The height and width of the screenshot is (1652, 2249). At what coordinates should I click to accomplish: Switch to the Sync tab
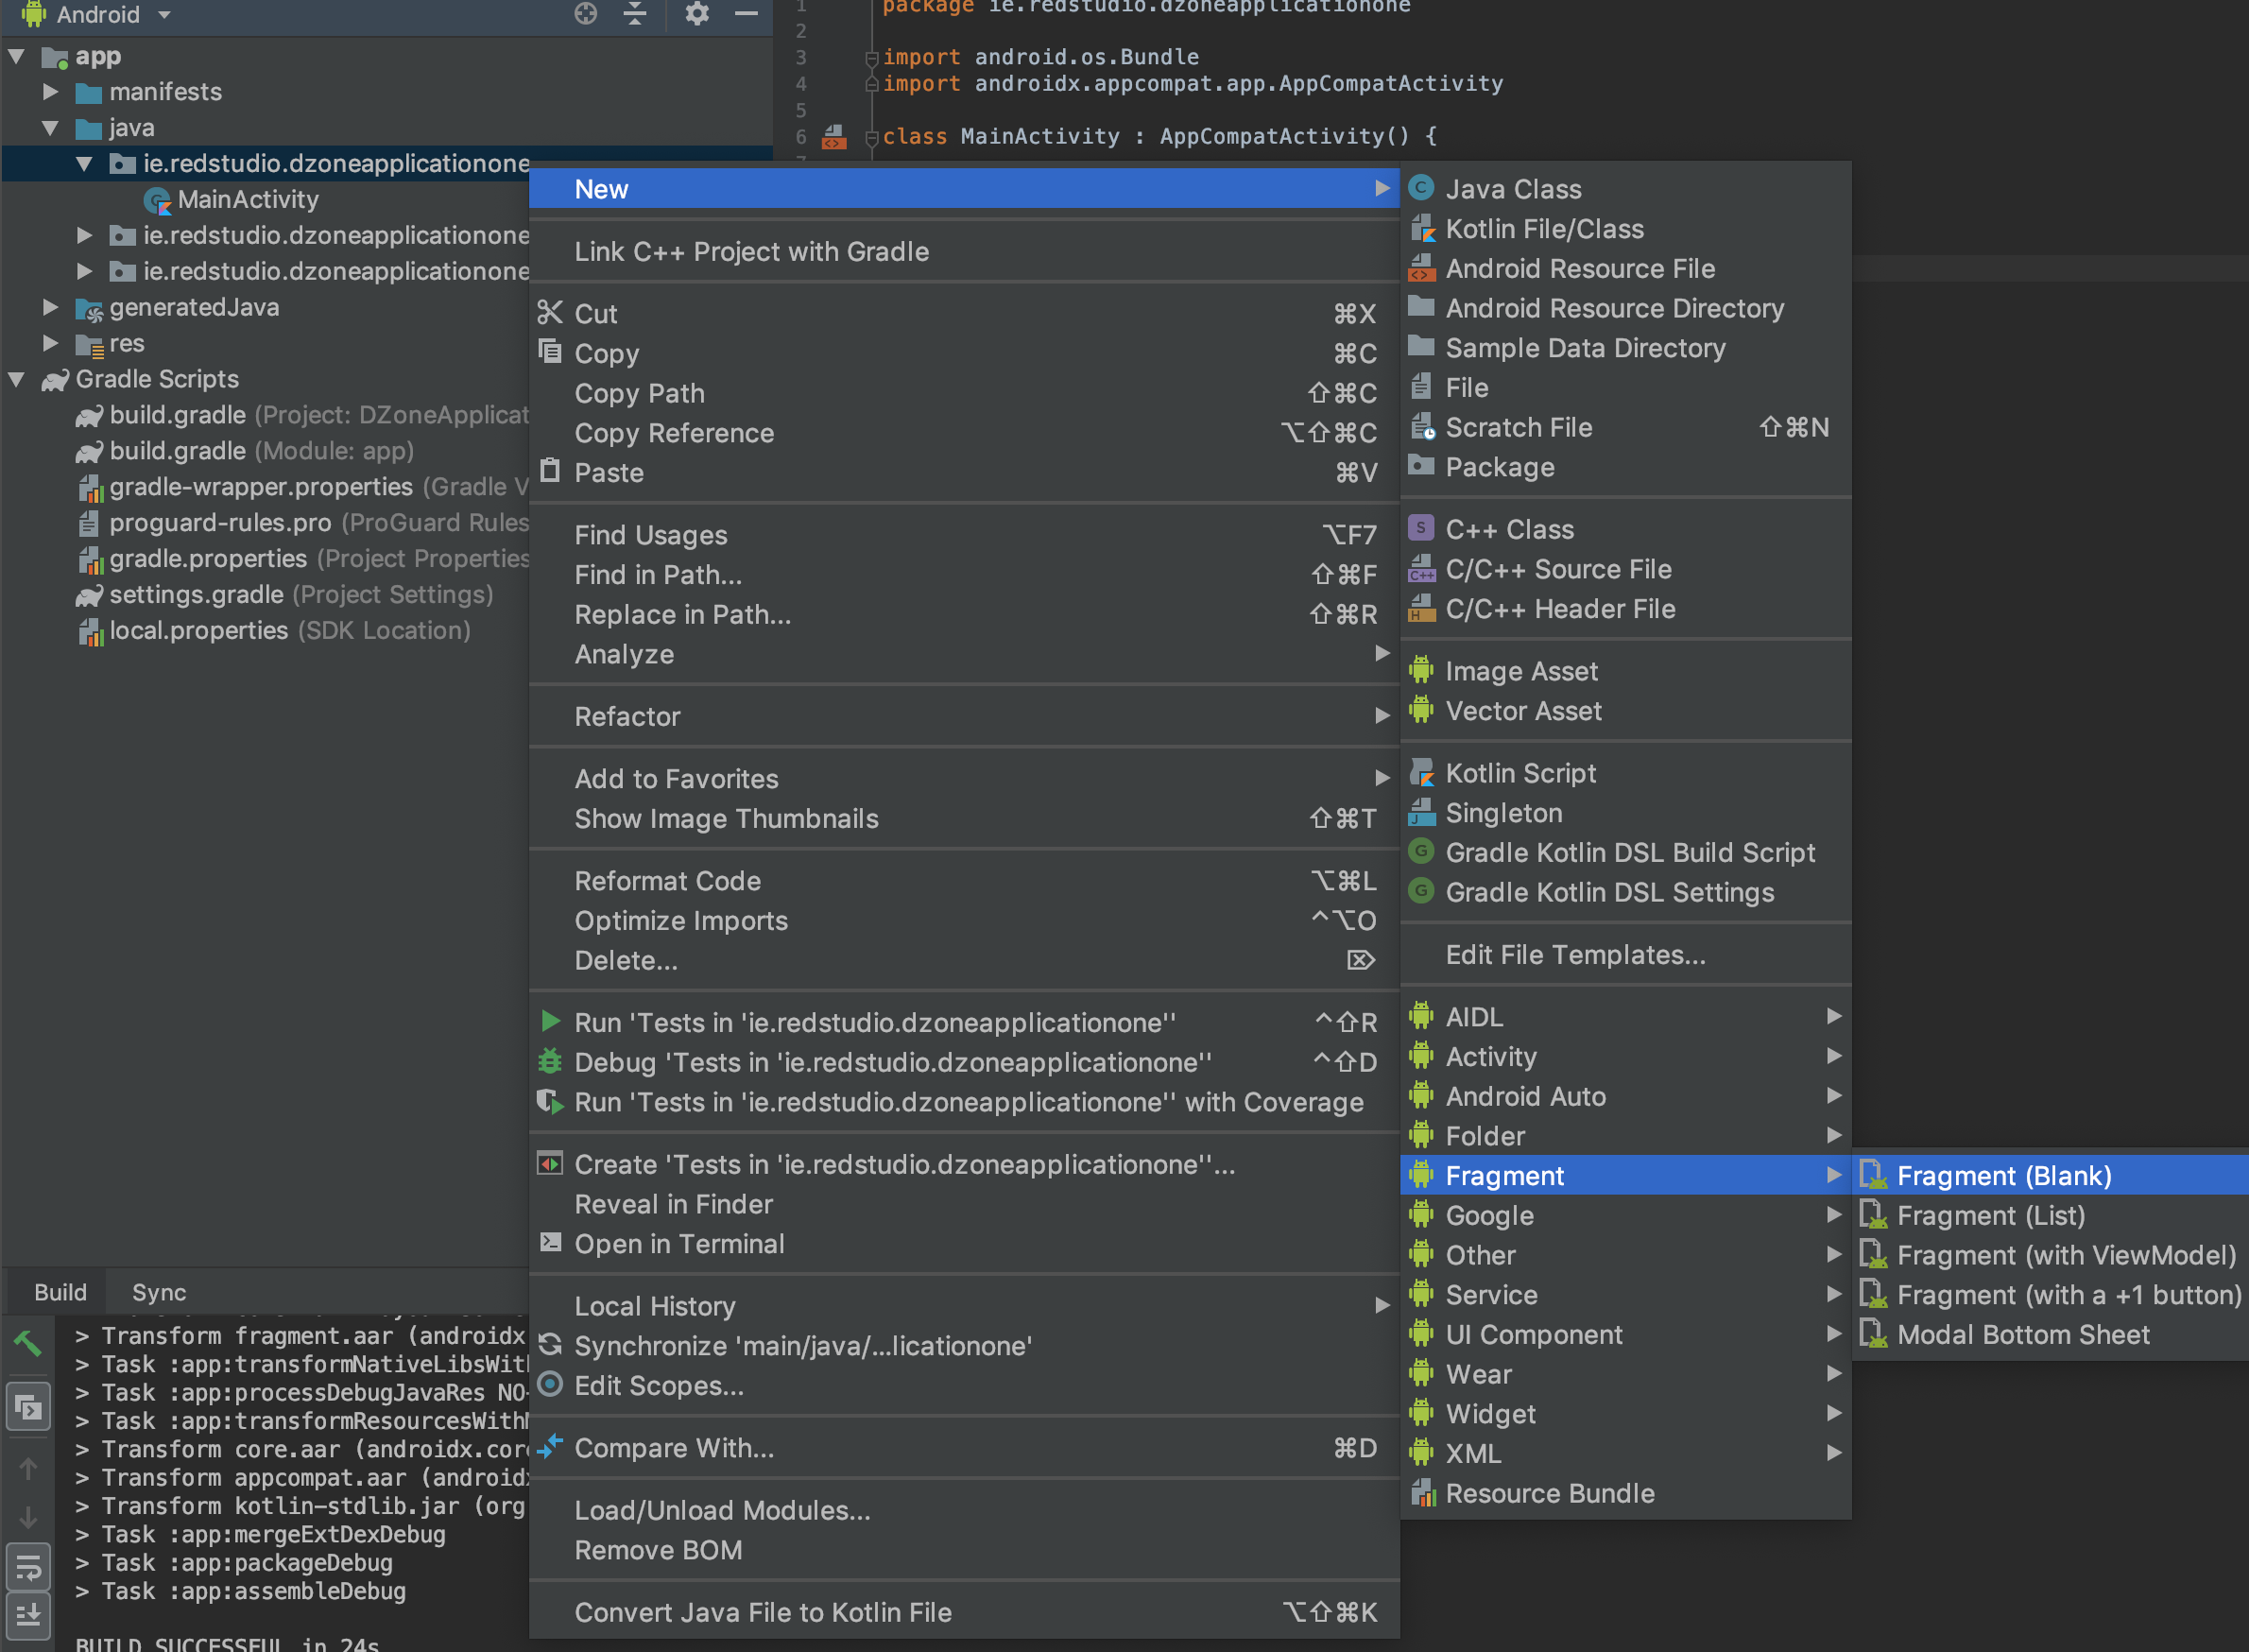click(159, 1292)
